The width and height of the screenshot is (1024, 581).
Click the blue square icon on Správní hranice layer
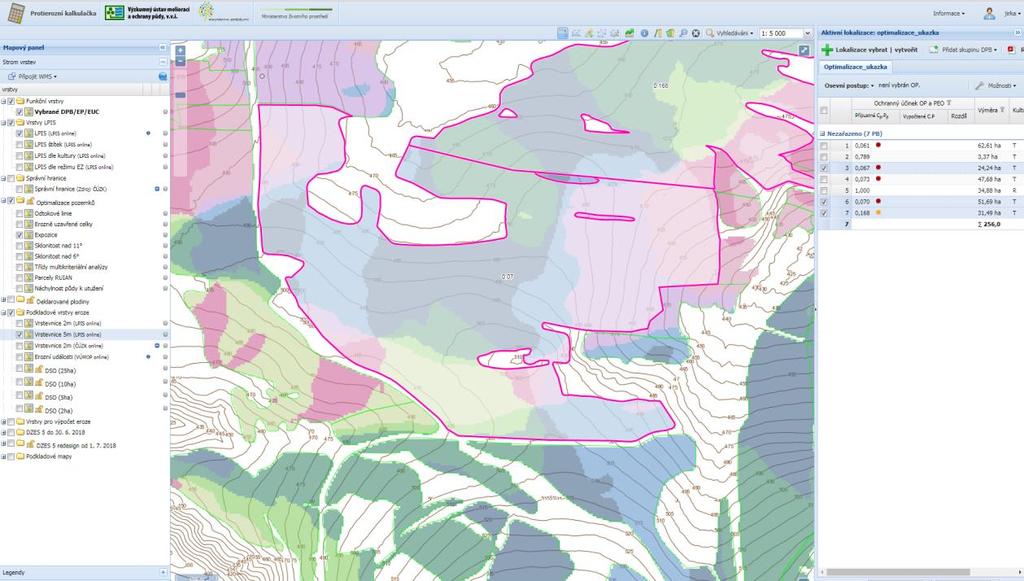coord(157,189)
